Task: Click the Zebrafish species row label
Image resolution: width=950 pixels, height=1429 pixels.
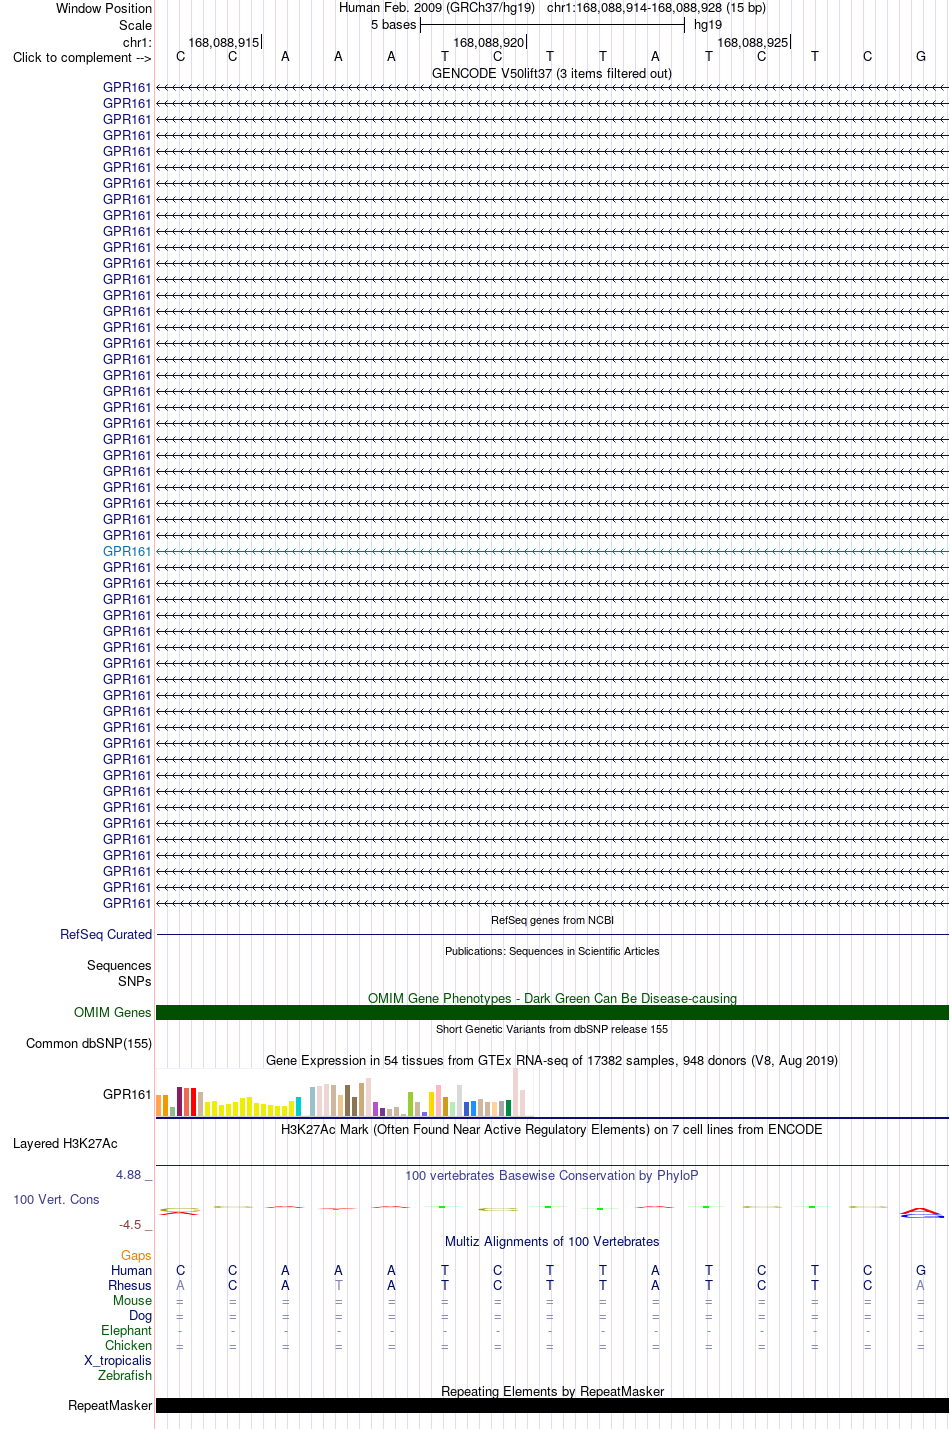Action: point(125,1375)
